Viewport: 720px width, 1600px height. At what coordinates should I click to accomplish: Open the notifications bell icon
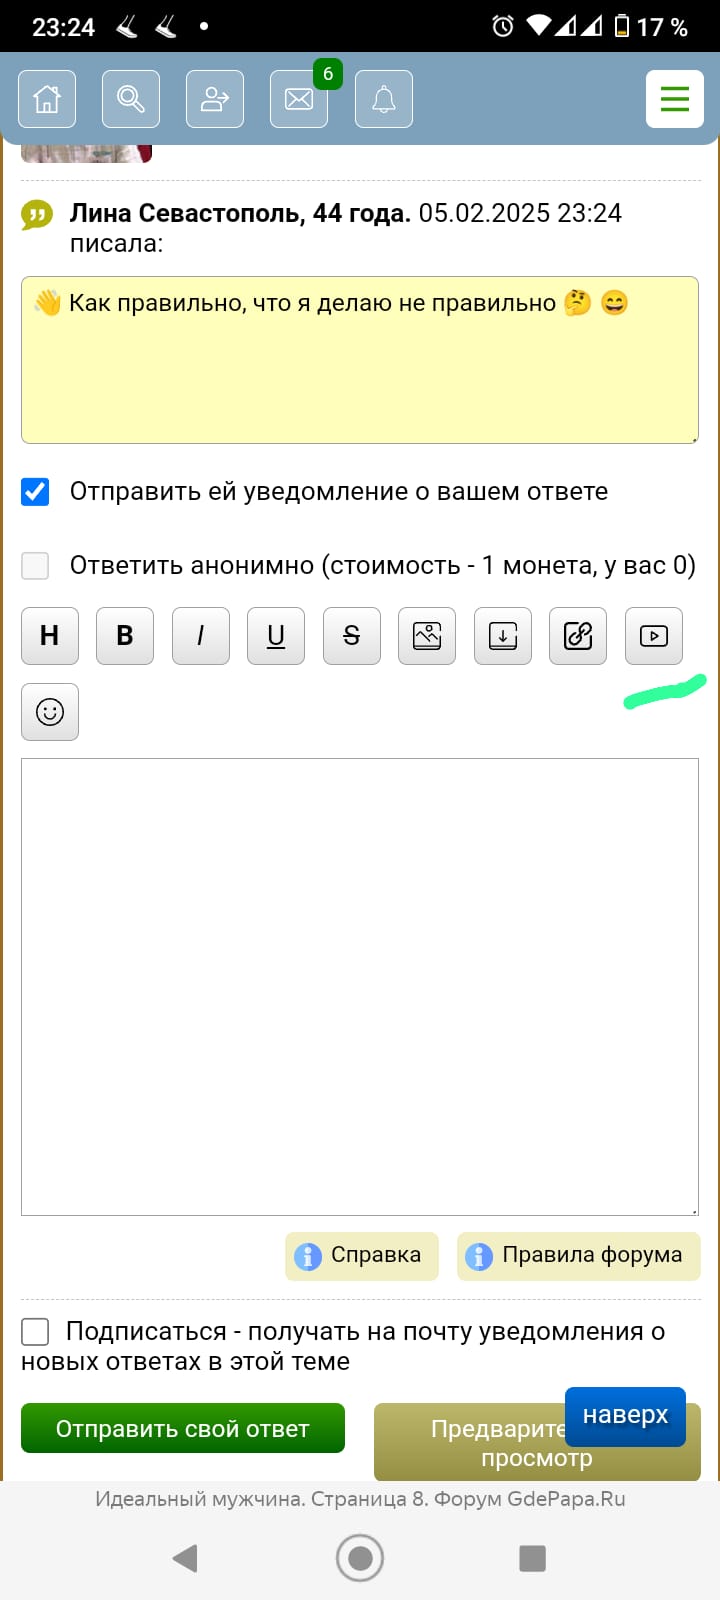384,99
